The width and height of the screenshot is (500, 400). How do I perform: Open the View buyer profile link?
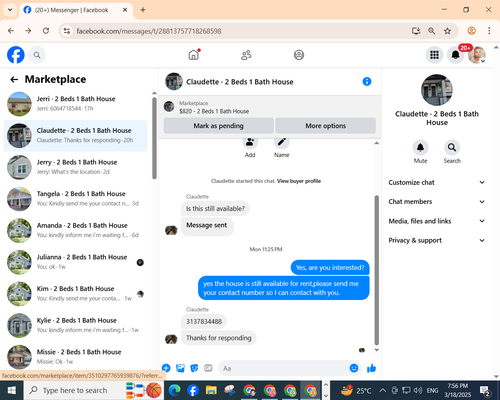click(299, 181)
